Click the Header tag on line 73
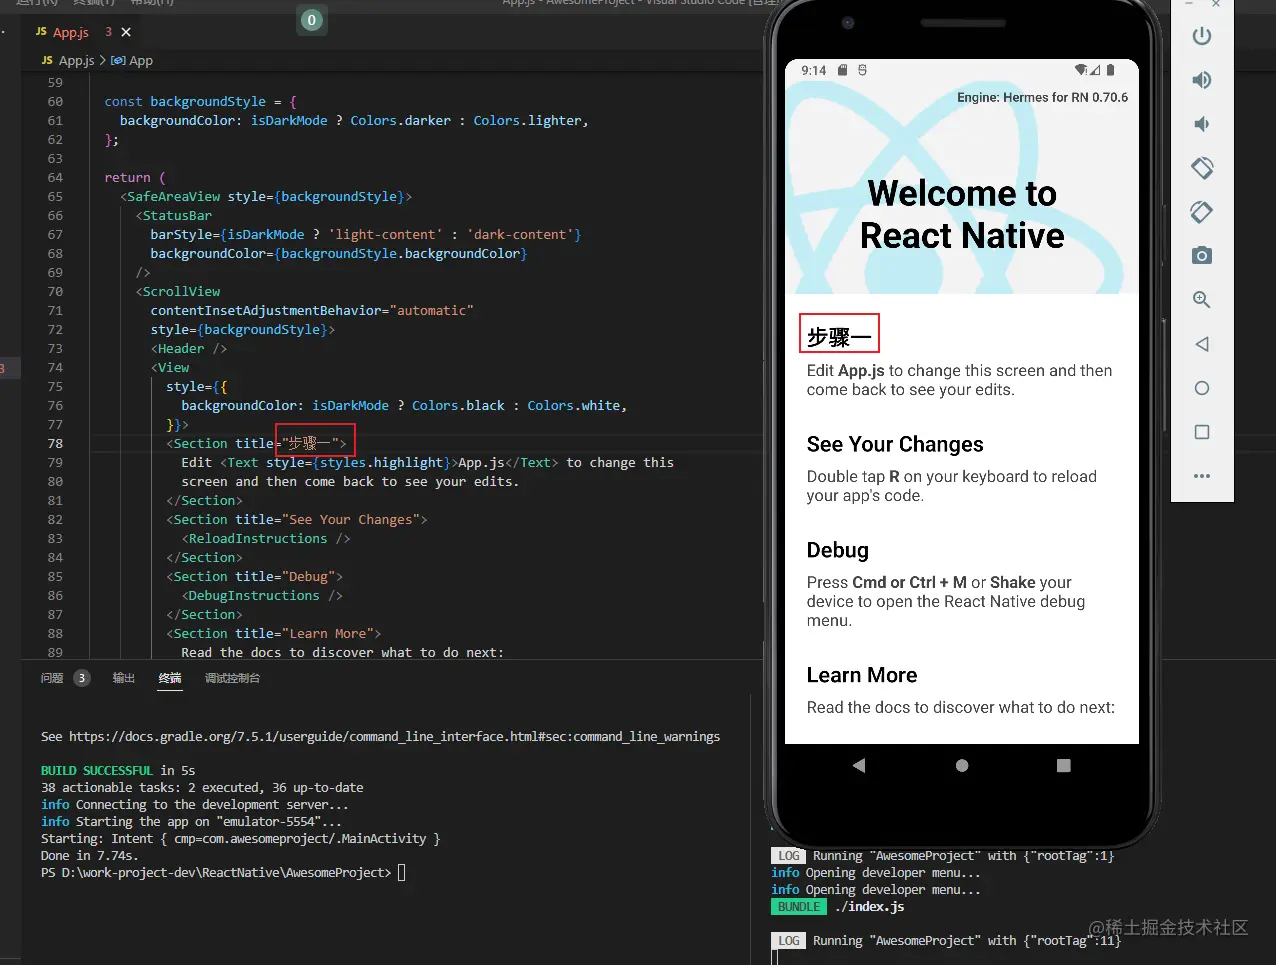Image resolution: width=1276 pixels, height=965 pixels. click(181, 349)
